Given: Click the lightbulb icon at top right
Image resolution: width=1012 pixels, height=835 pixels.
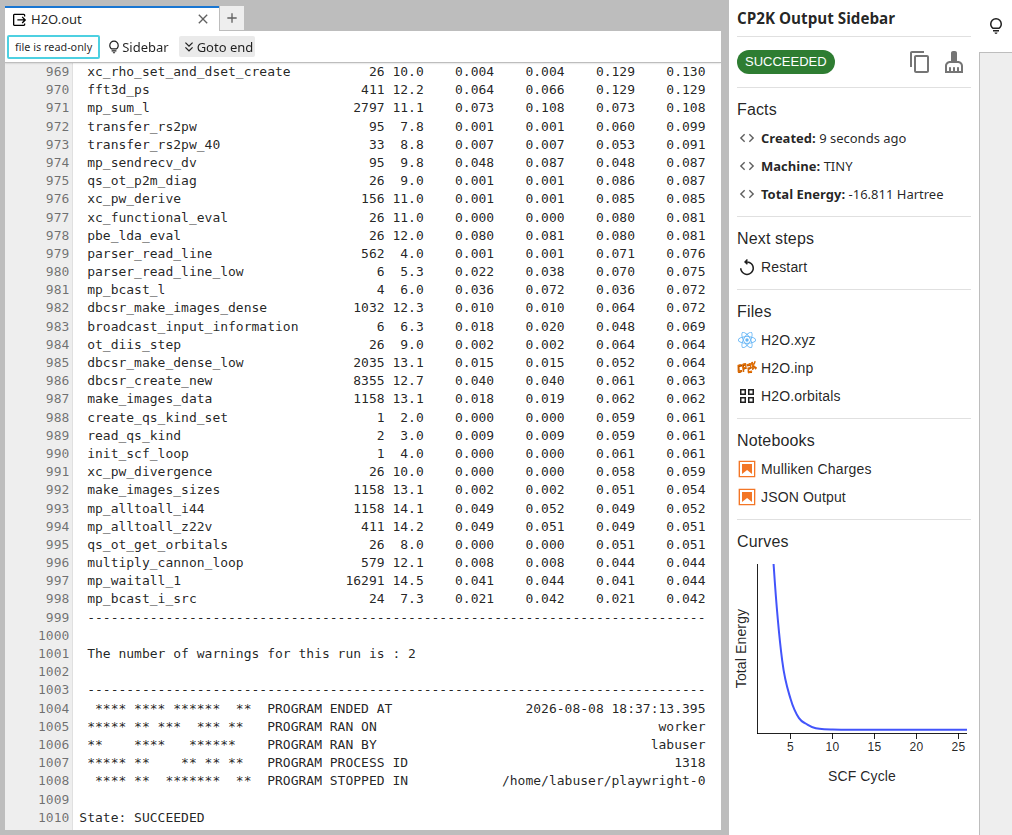Looking at the screenshot, I should coord(996,26).
